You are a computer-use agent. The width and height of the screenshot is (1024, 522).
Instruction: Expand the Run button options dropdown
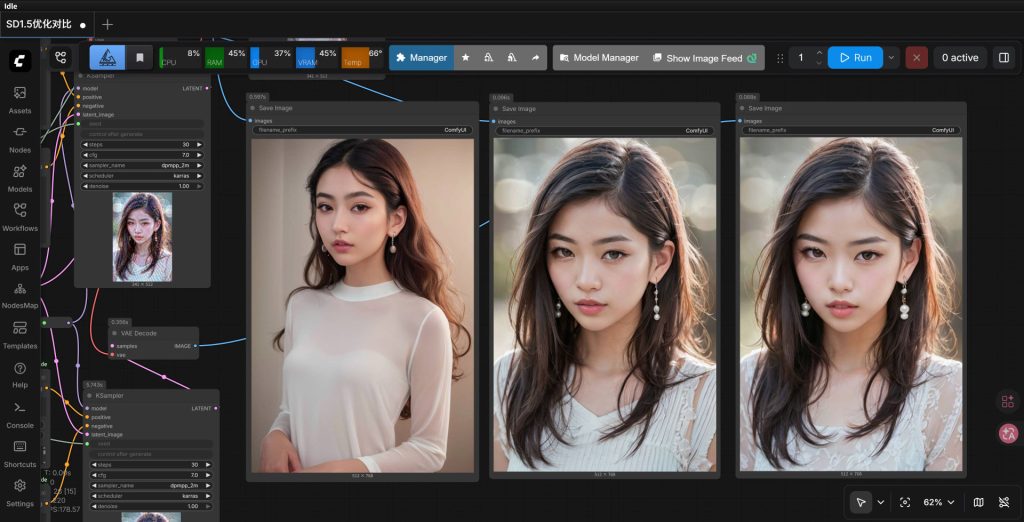[x=892, y=58]
